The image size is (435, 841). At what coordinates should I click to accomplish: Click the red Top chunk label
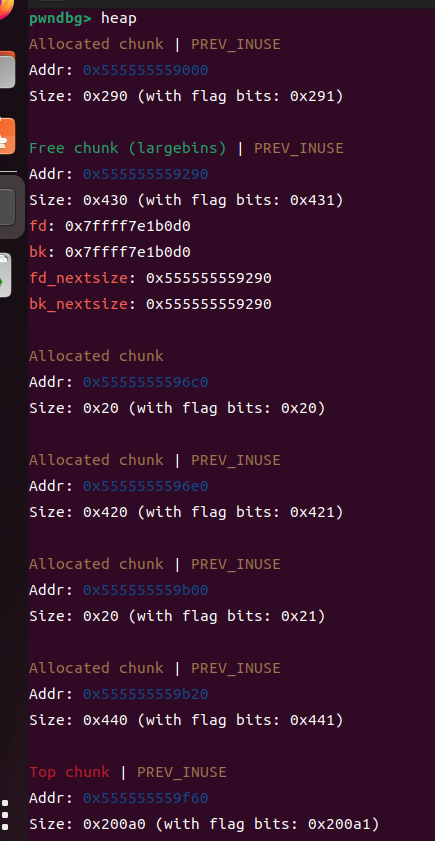tap(69, 772)
